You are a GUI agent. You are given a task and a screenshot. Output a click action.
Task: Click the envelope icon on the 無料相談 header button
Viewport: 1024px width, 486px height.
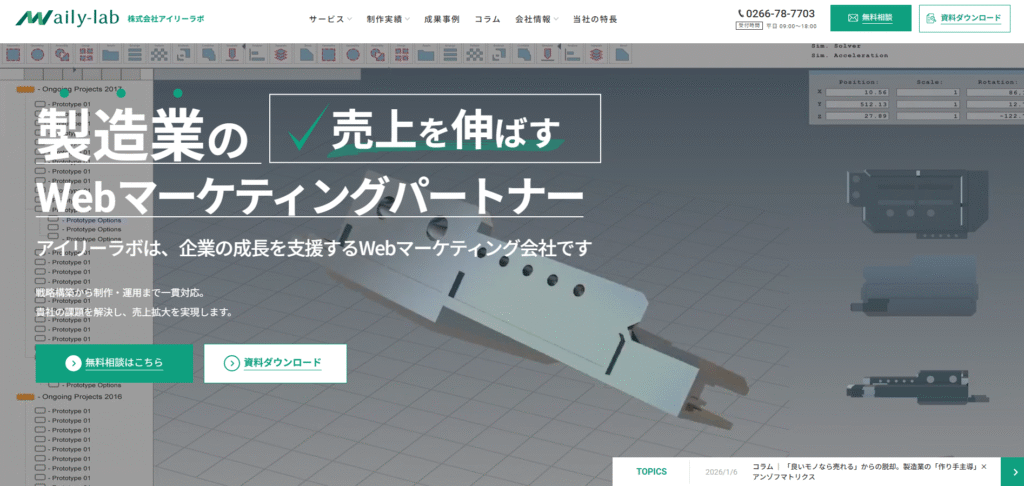click(852, 18)
